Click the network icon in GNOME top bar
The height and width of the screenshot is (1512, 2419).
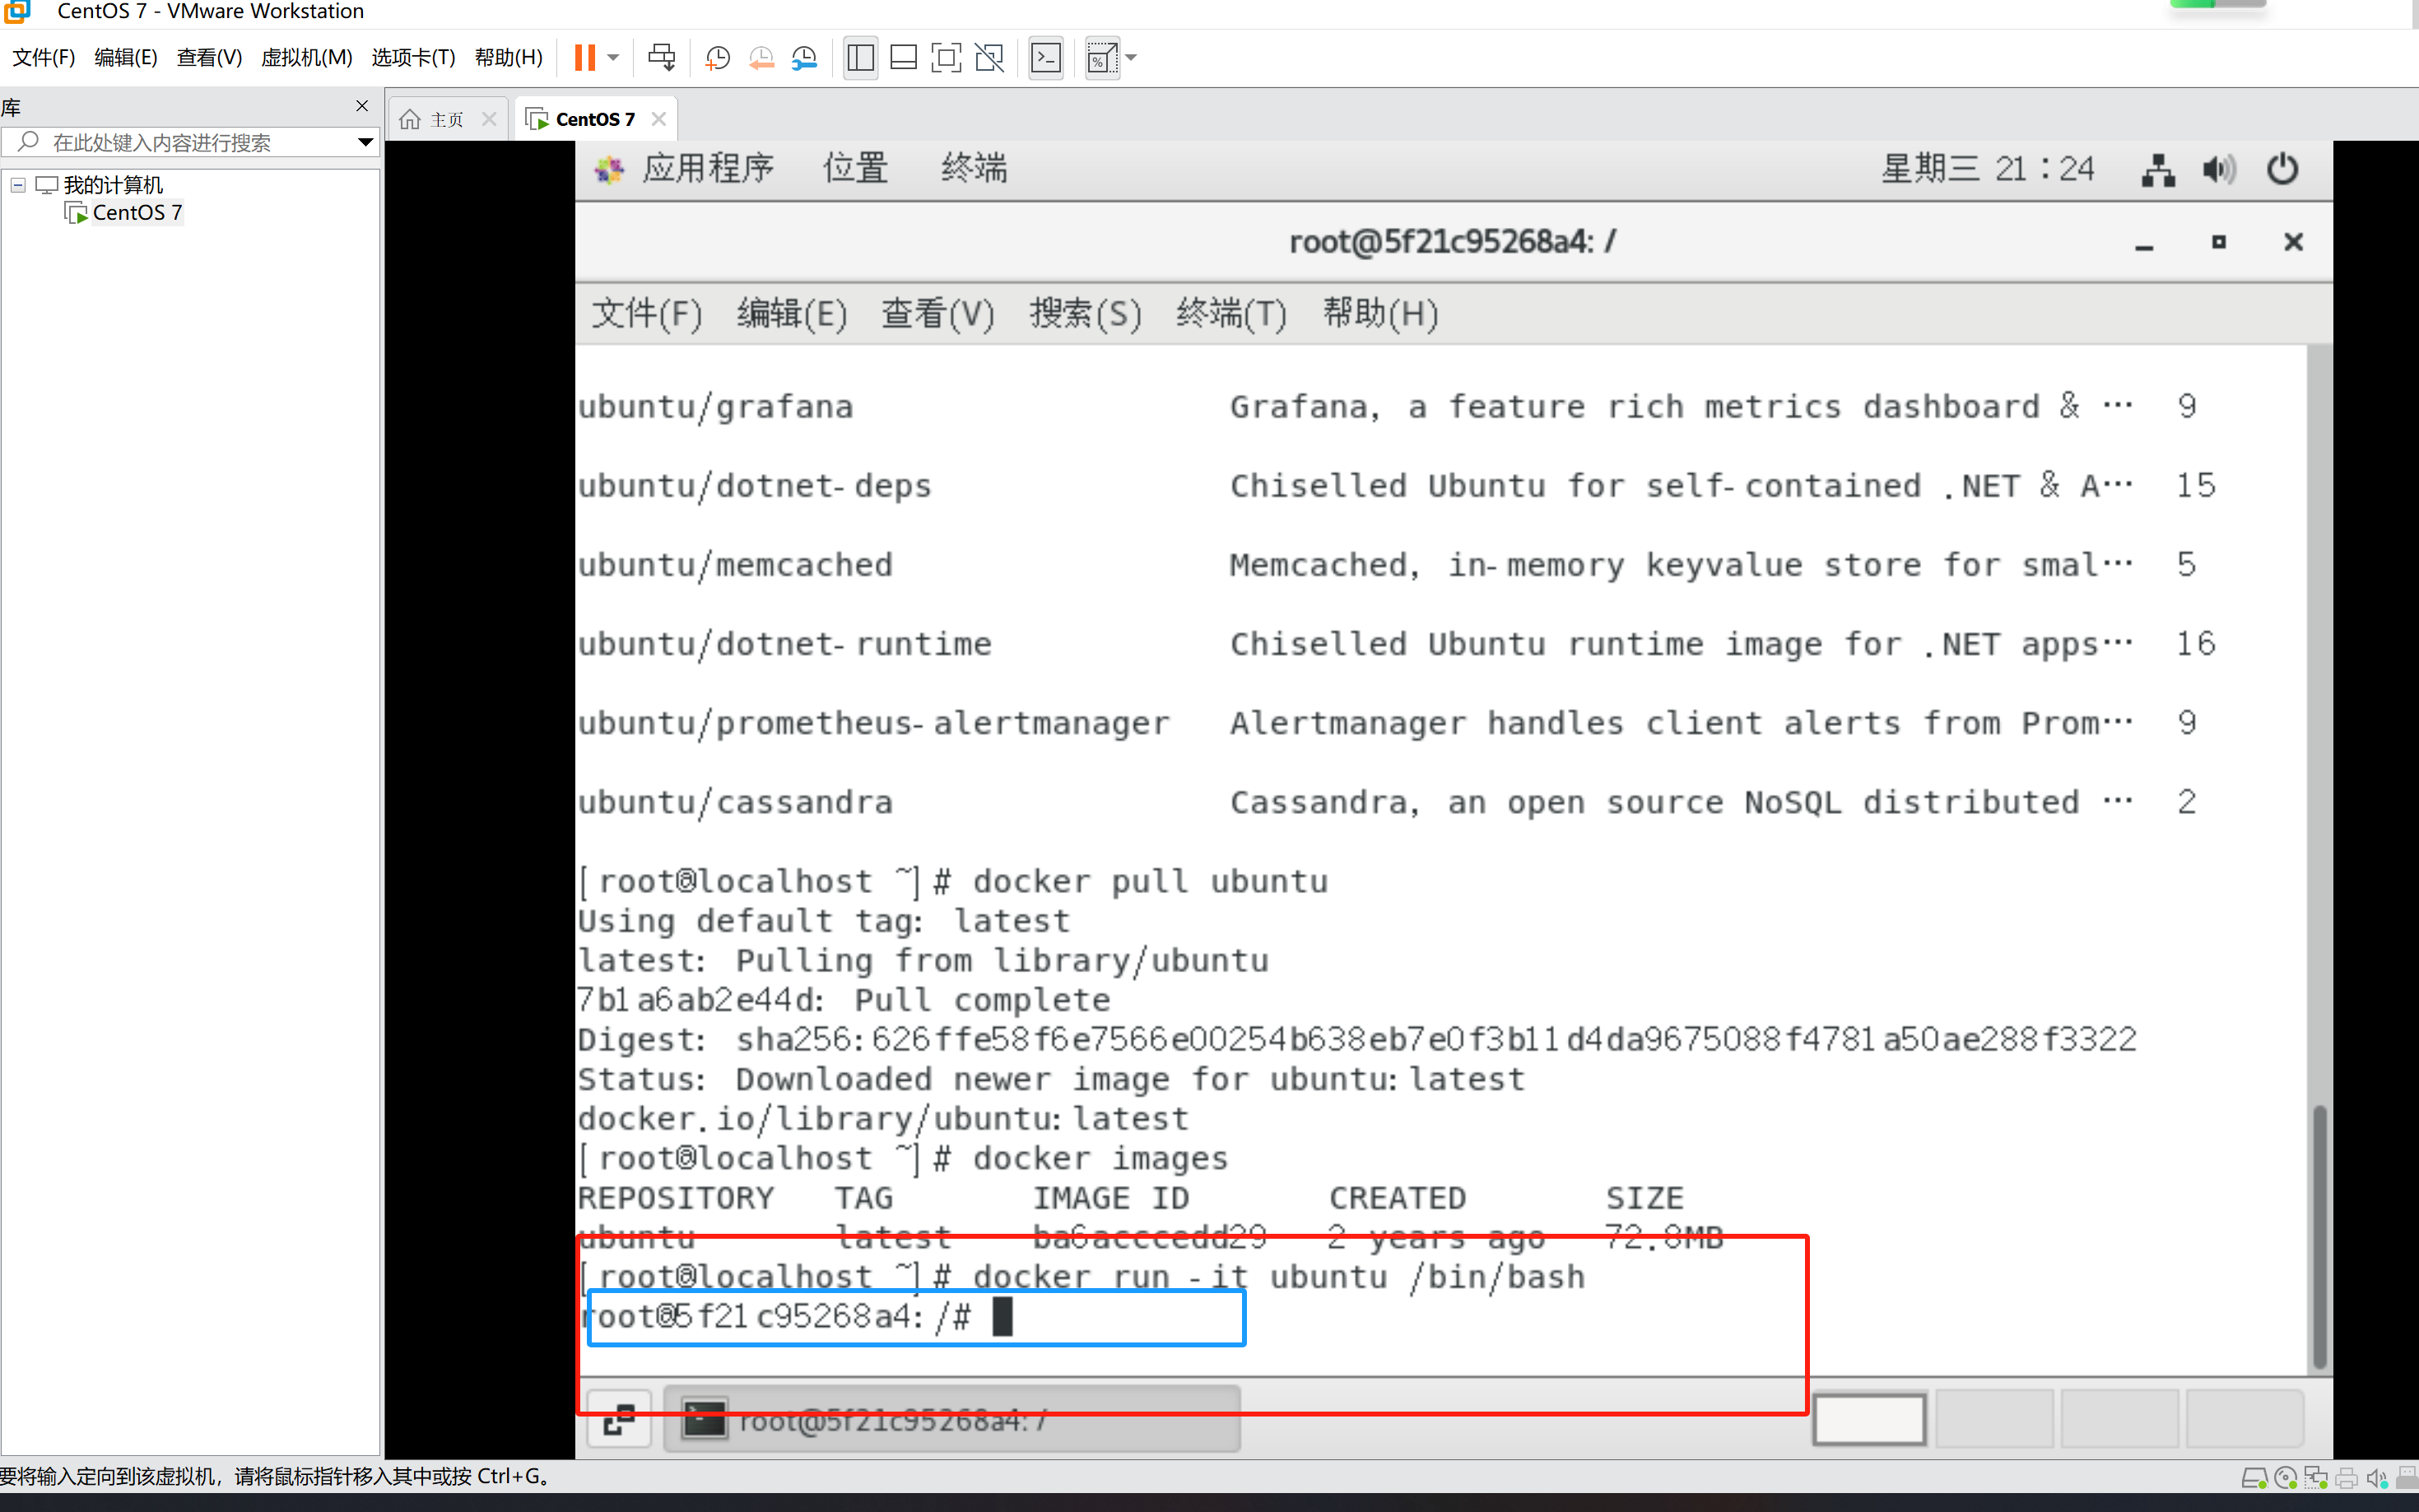point(2158,169)
